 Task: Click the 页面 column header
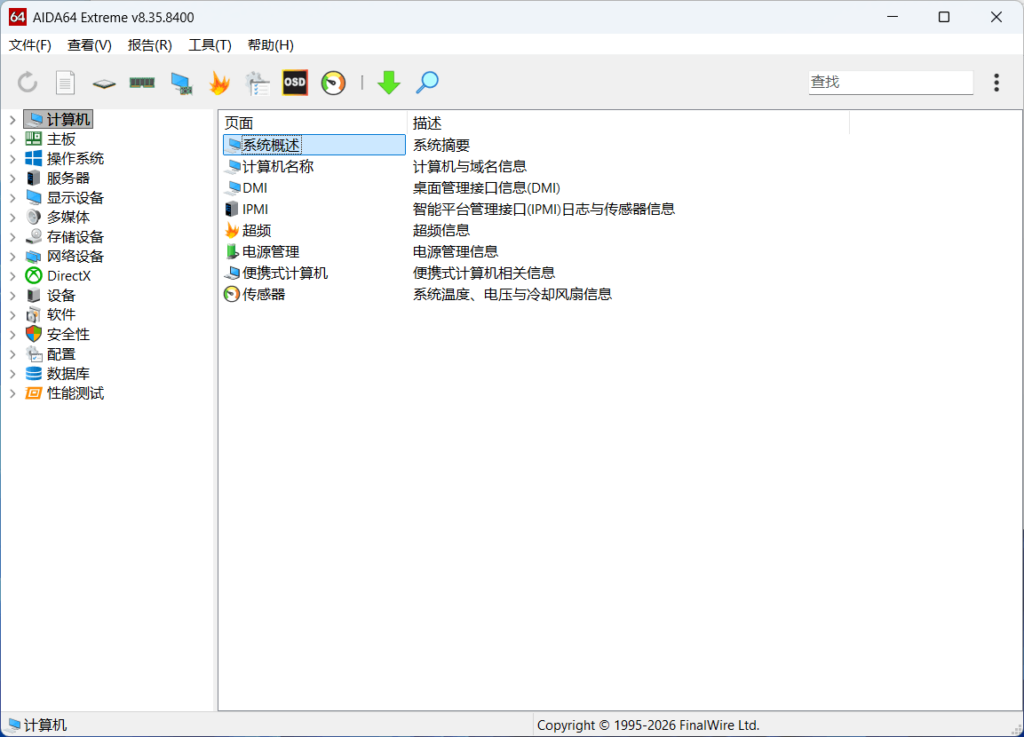point(313,123)
